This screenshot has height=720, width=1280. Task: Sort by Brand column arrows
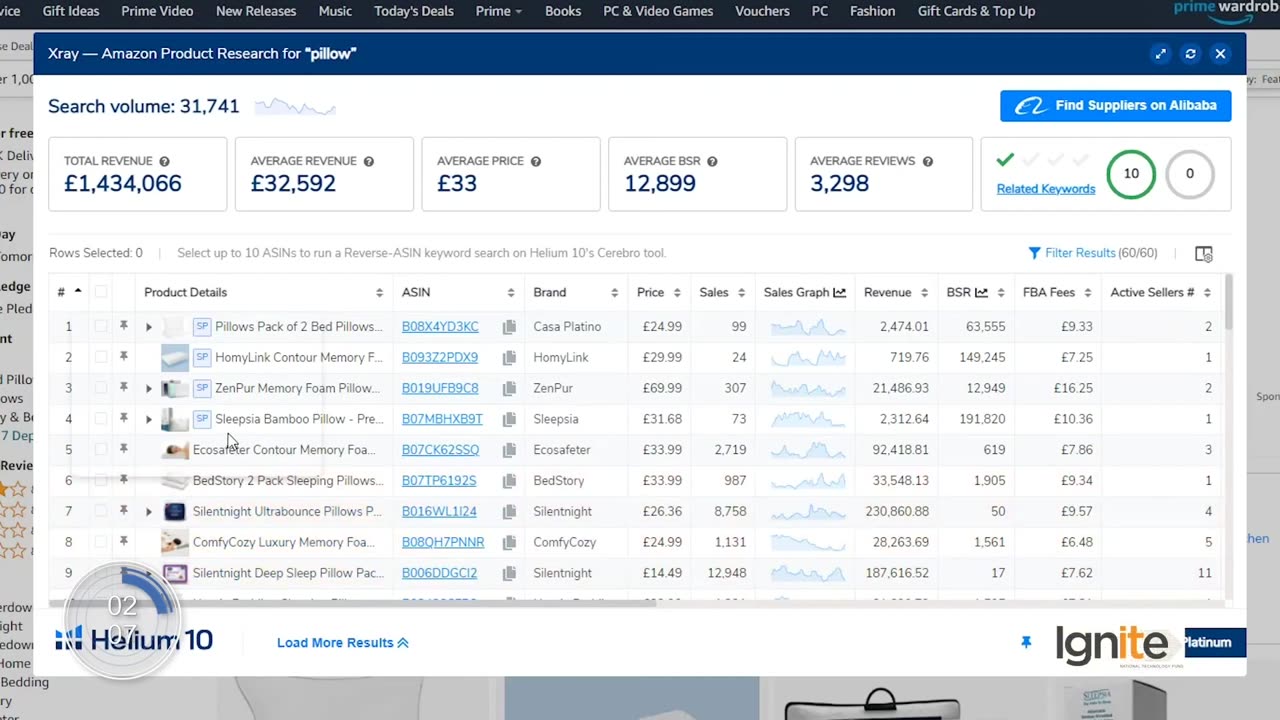click(x=614, y=293)
